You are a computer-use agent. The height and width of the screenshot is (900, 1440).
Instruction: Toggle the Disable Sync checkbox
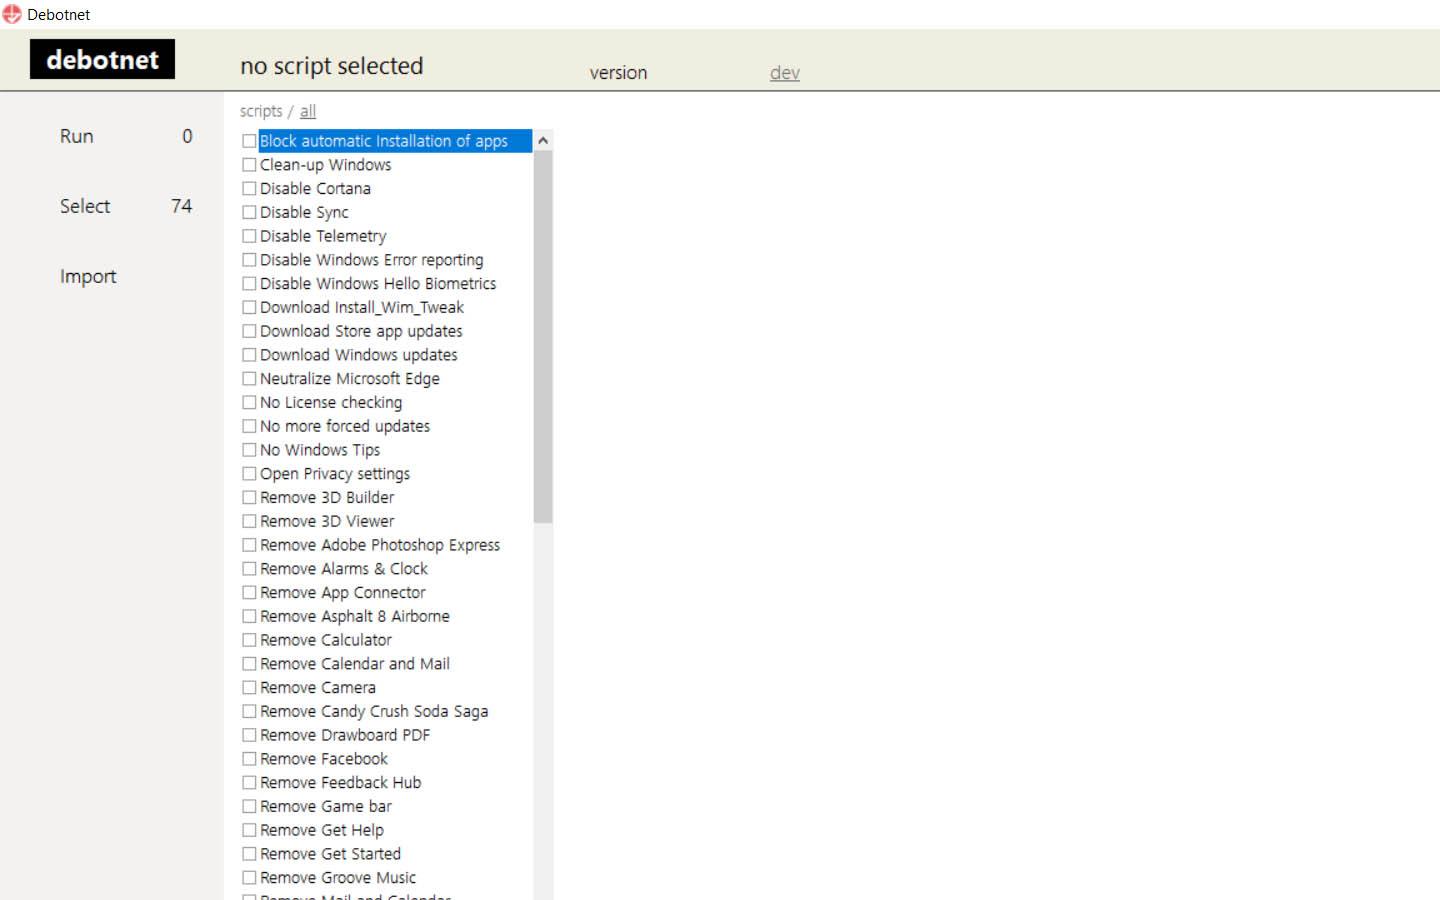click(249, 212)
